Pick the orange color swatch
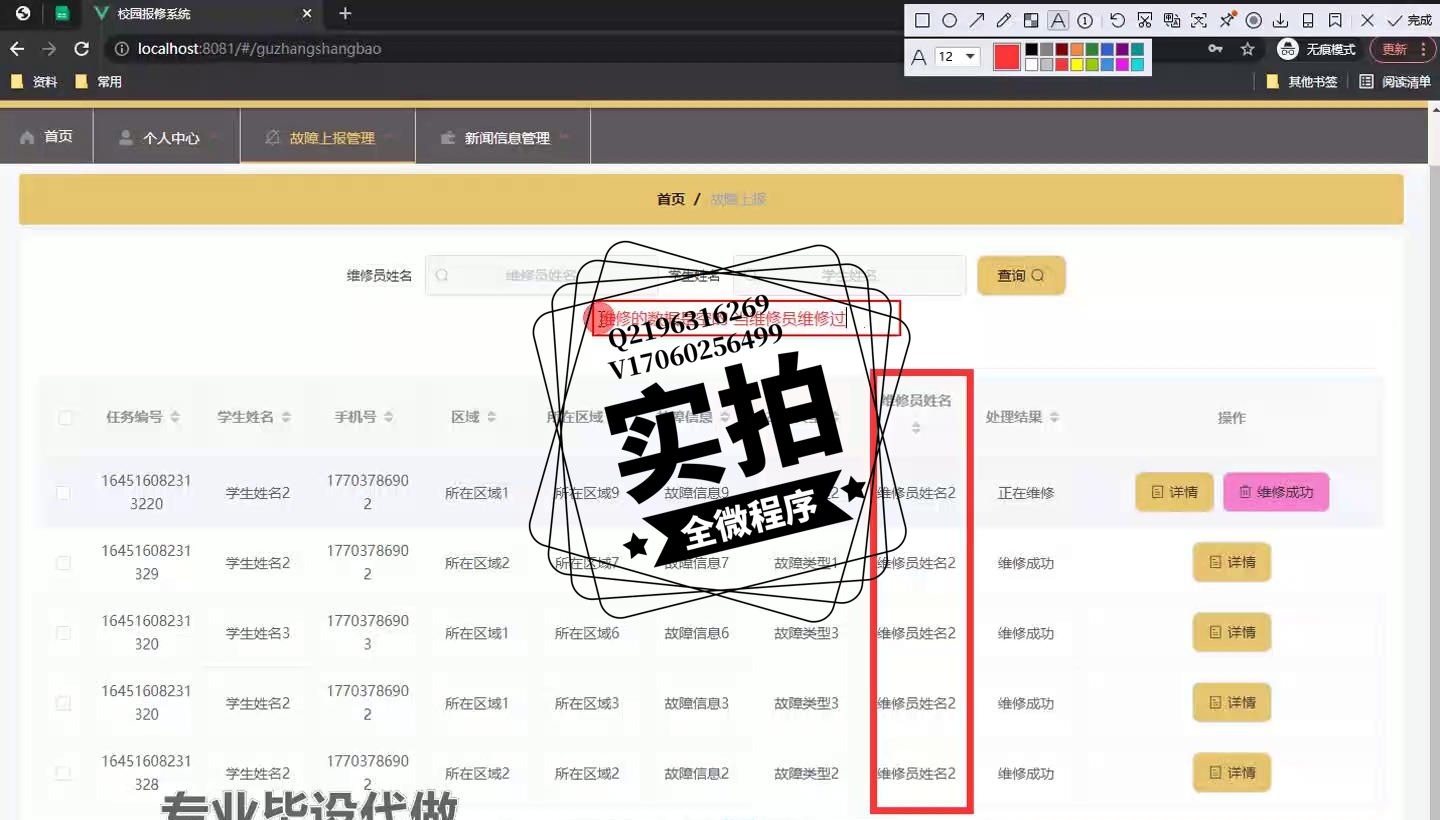1440x820 pixels. pyautogui.click(x=1077, y=50)
